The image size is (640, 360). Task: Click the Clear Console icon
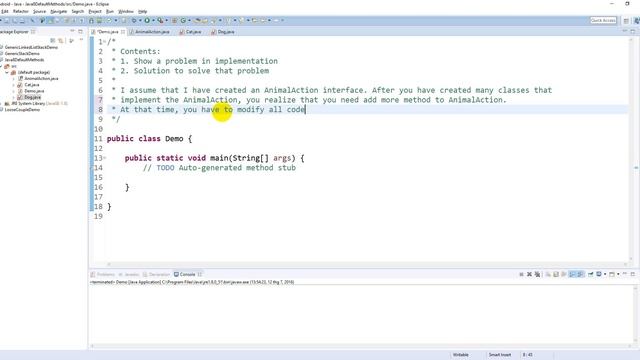548,274
